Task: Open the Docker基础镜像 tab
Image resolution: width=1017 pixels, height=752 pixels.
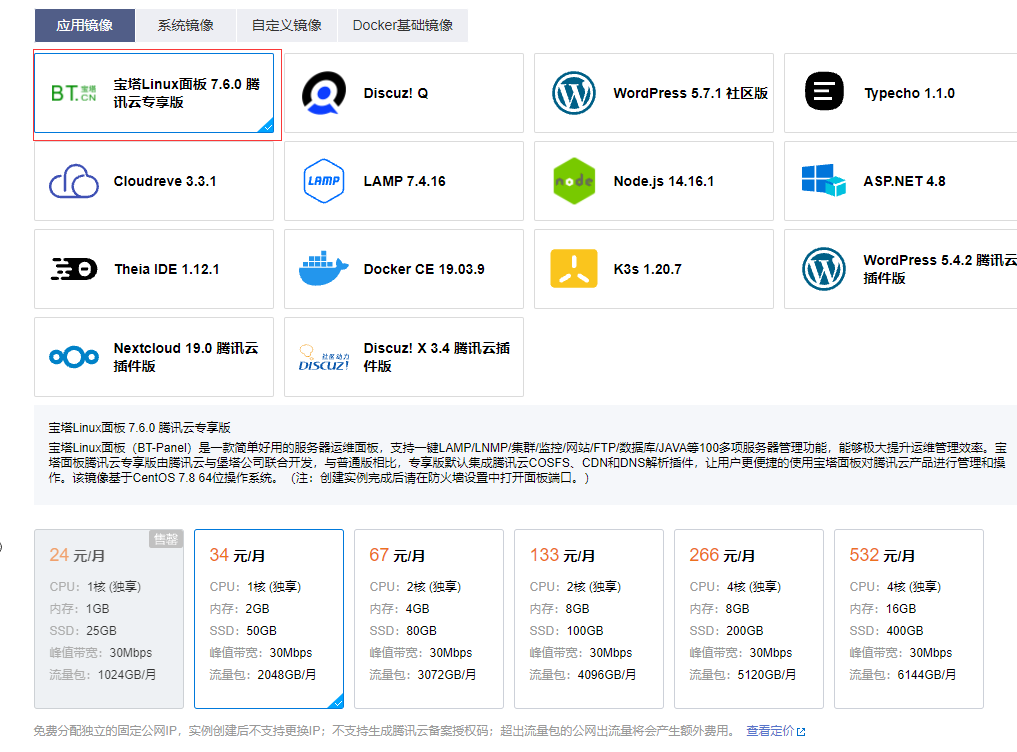Action: click(x=403, y=25)
